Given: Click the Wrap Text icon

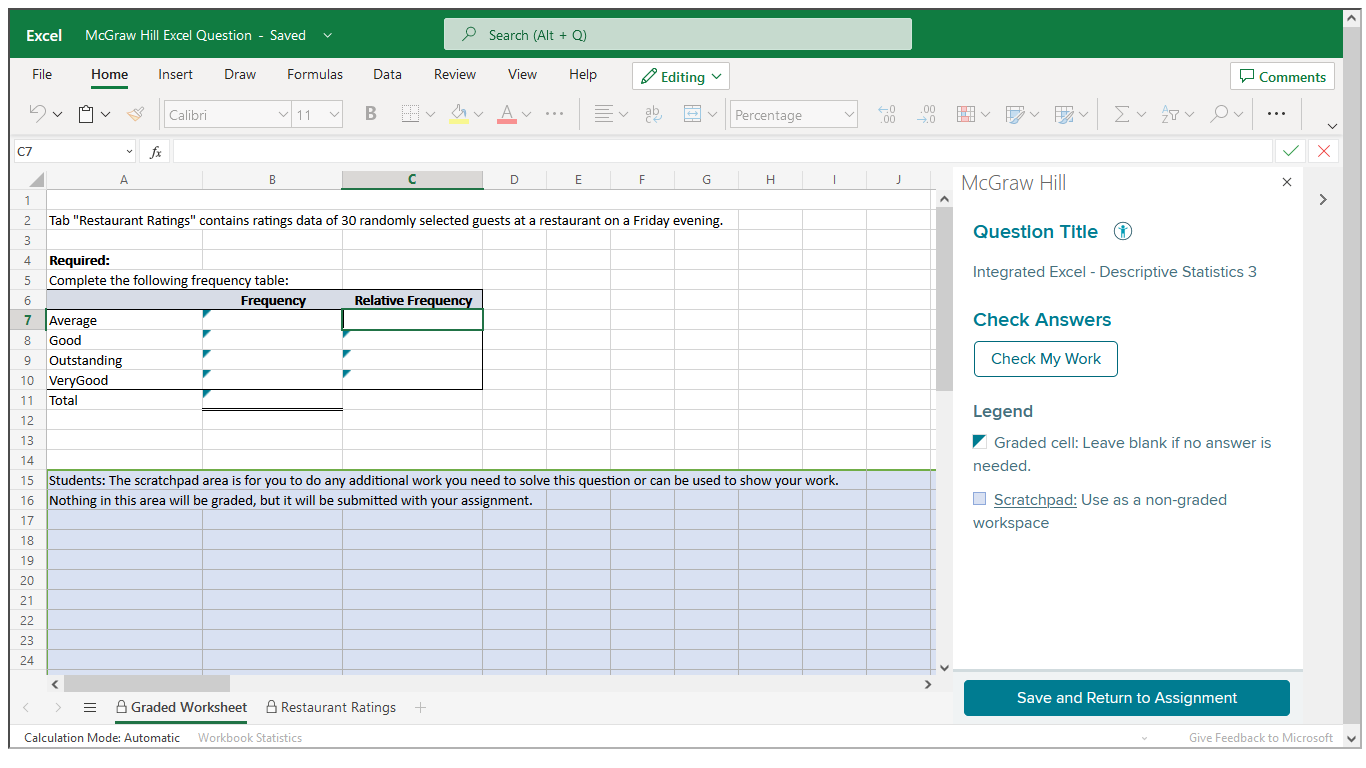Looking at the screenshot, I should click(x=653, y=114).
